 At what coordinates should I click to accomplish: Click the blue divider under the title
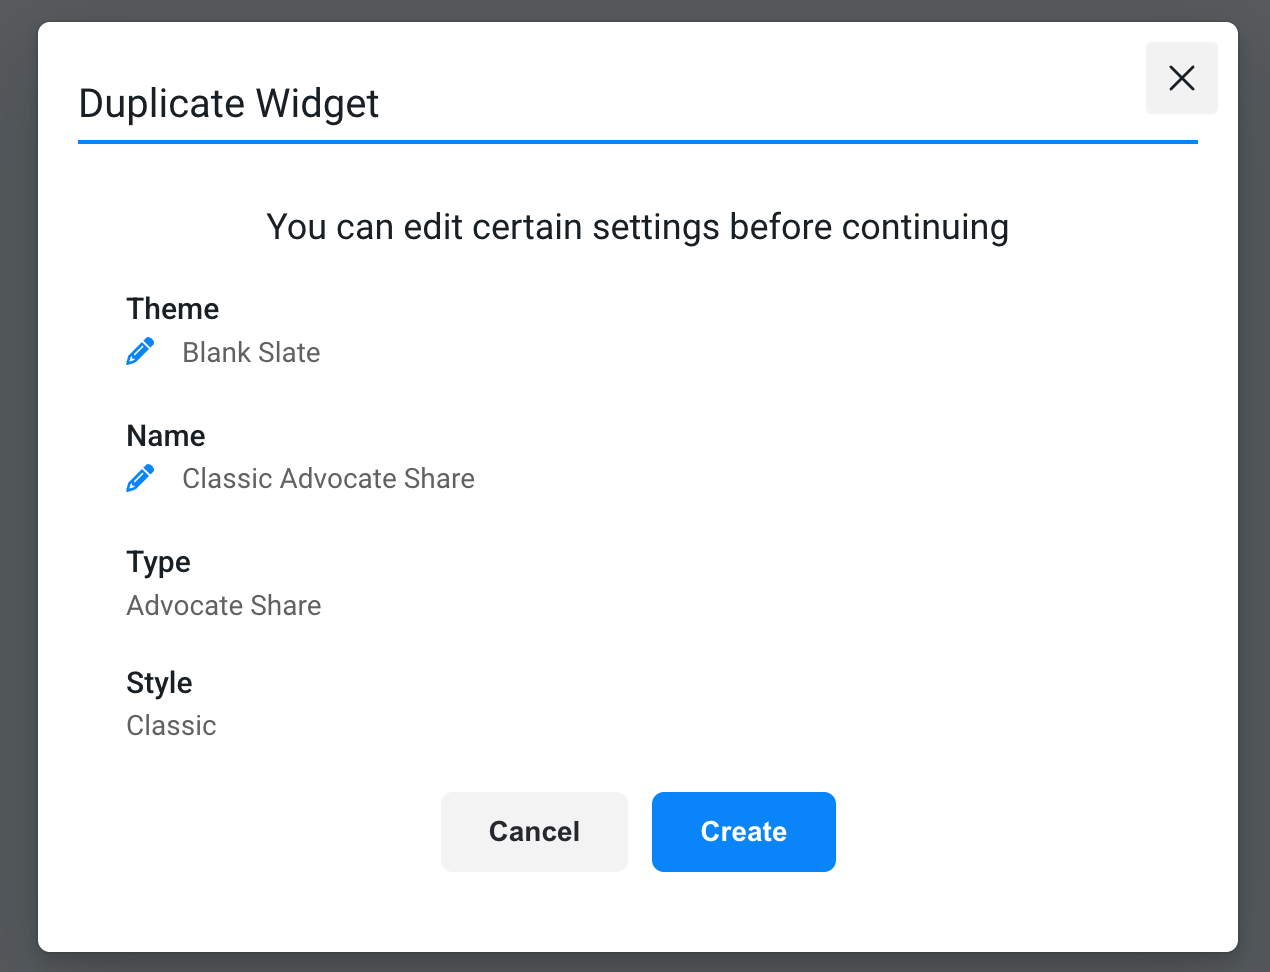tap(638, 142)
